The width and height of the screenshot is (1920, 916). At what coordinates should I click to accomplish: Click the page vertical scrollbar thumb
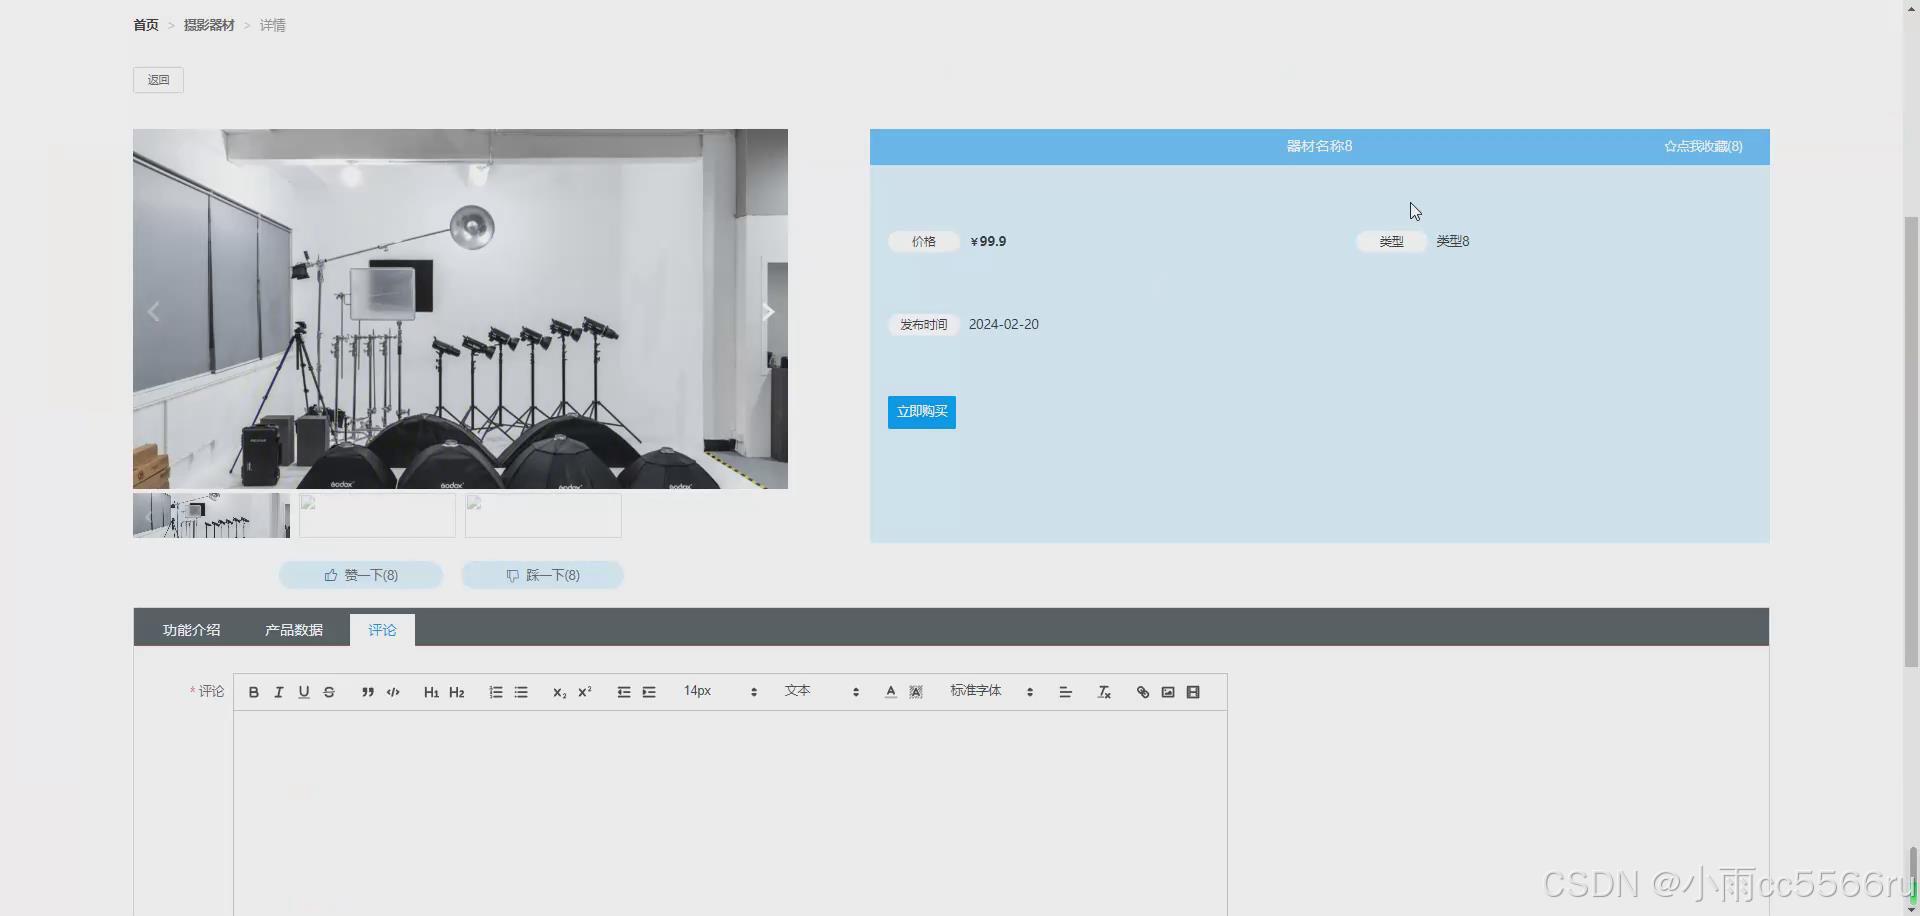1911,440
